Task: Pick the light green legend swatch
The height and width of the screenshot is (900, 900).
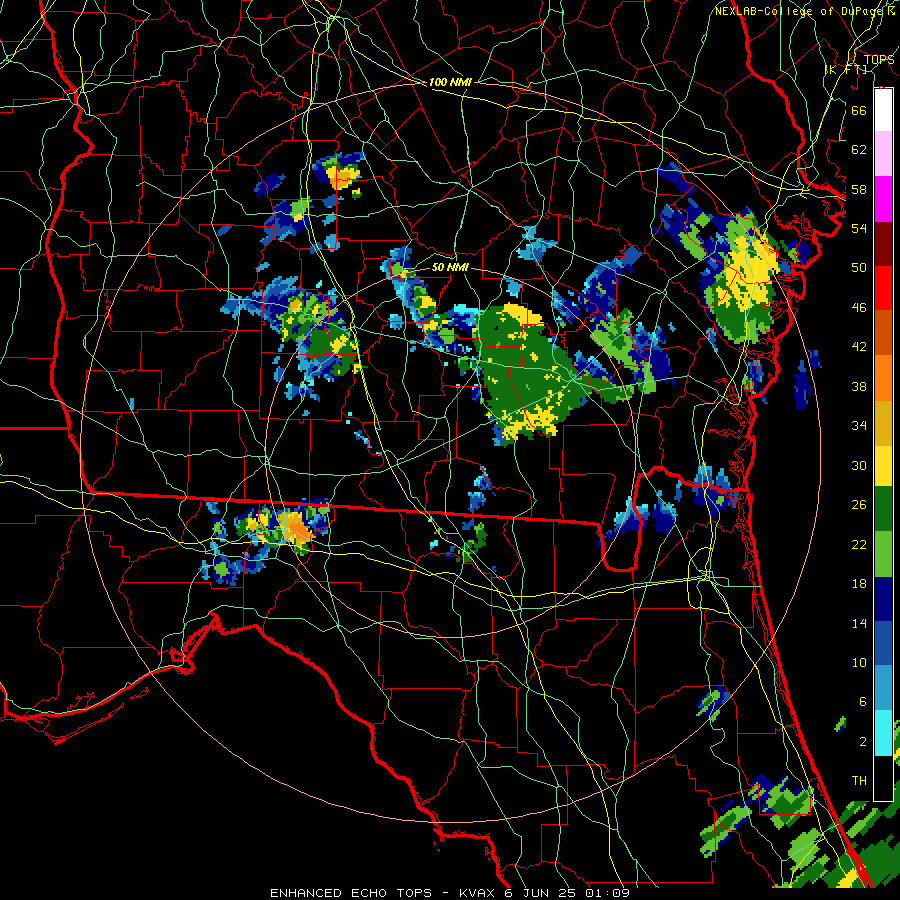Action: coord(883,554)
